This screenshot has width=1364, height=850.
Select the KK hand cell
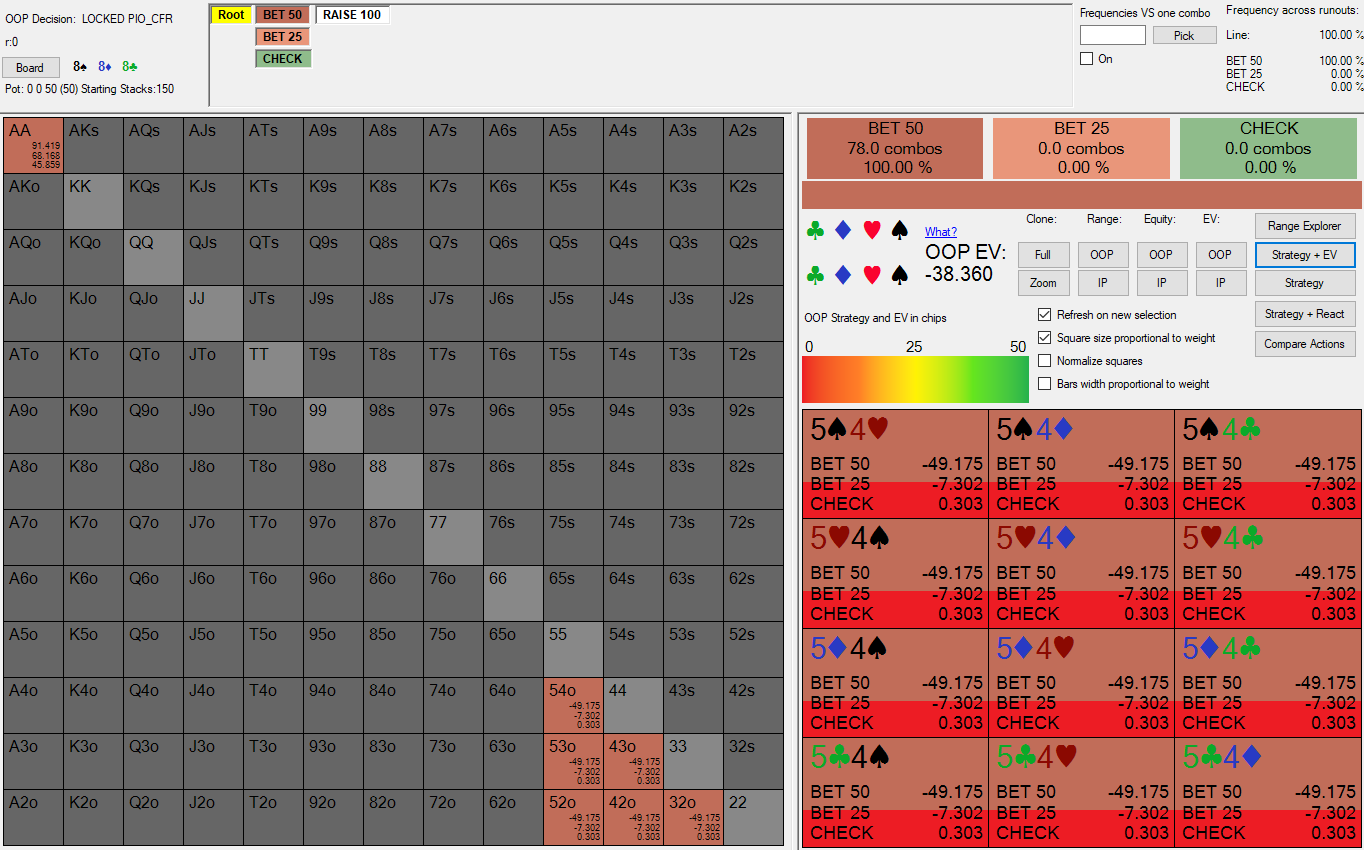click(93, 202)
